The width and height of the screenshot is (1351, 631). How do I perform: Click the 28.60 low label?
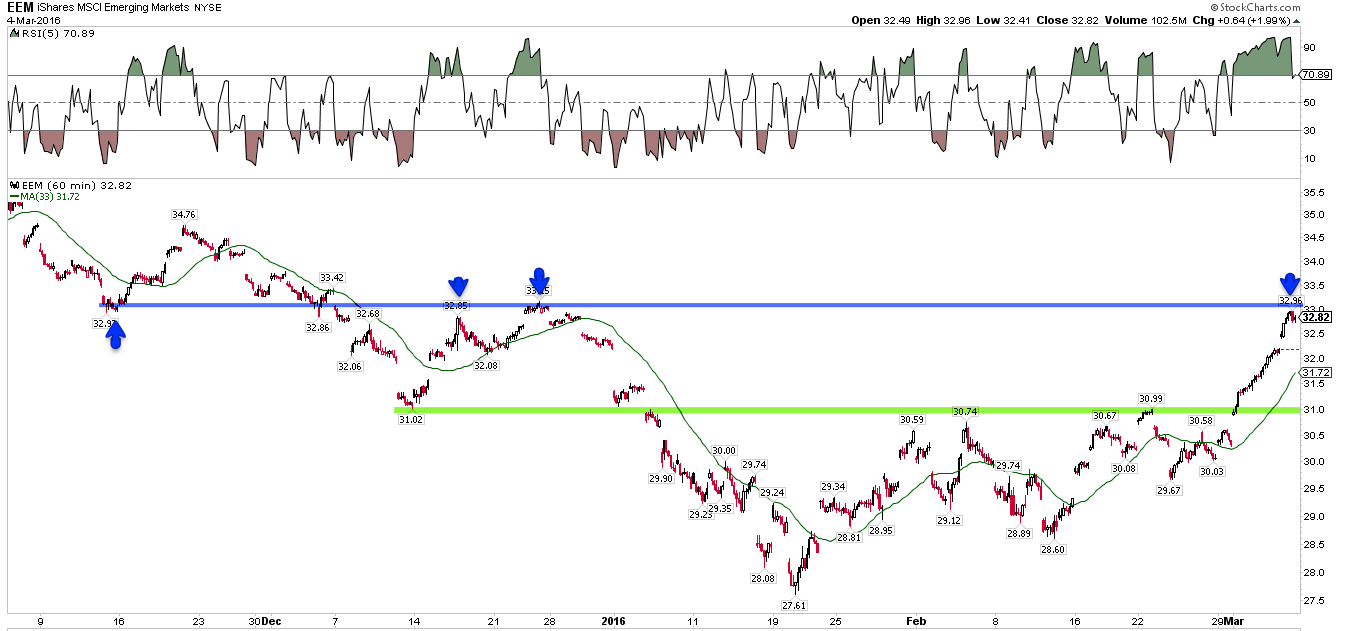point(1052,549)
